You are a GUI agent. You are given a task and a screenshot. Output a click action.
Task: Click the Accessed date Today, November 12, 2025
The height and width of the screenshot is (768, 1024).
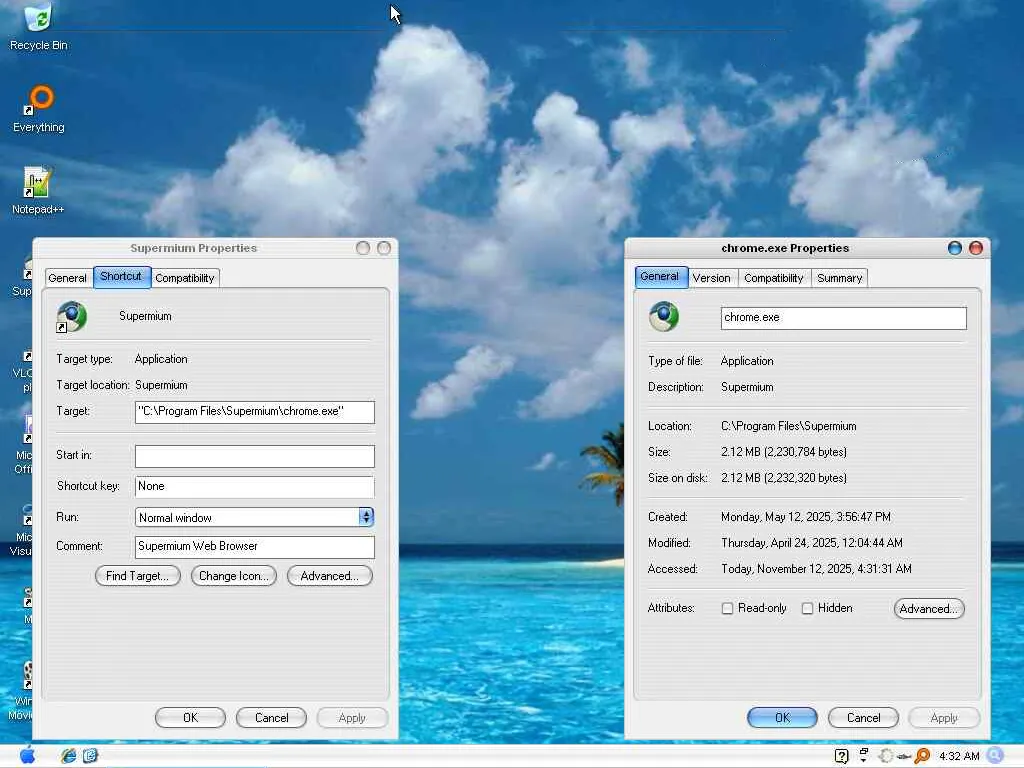[816, 569]
